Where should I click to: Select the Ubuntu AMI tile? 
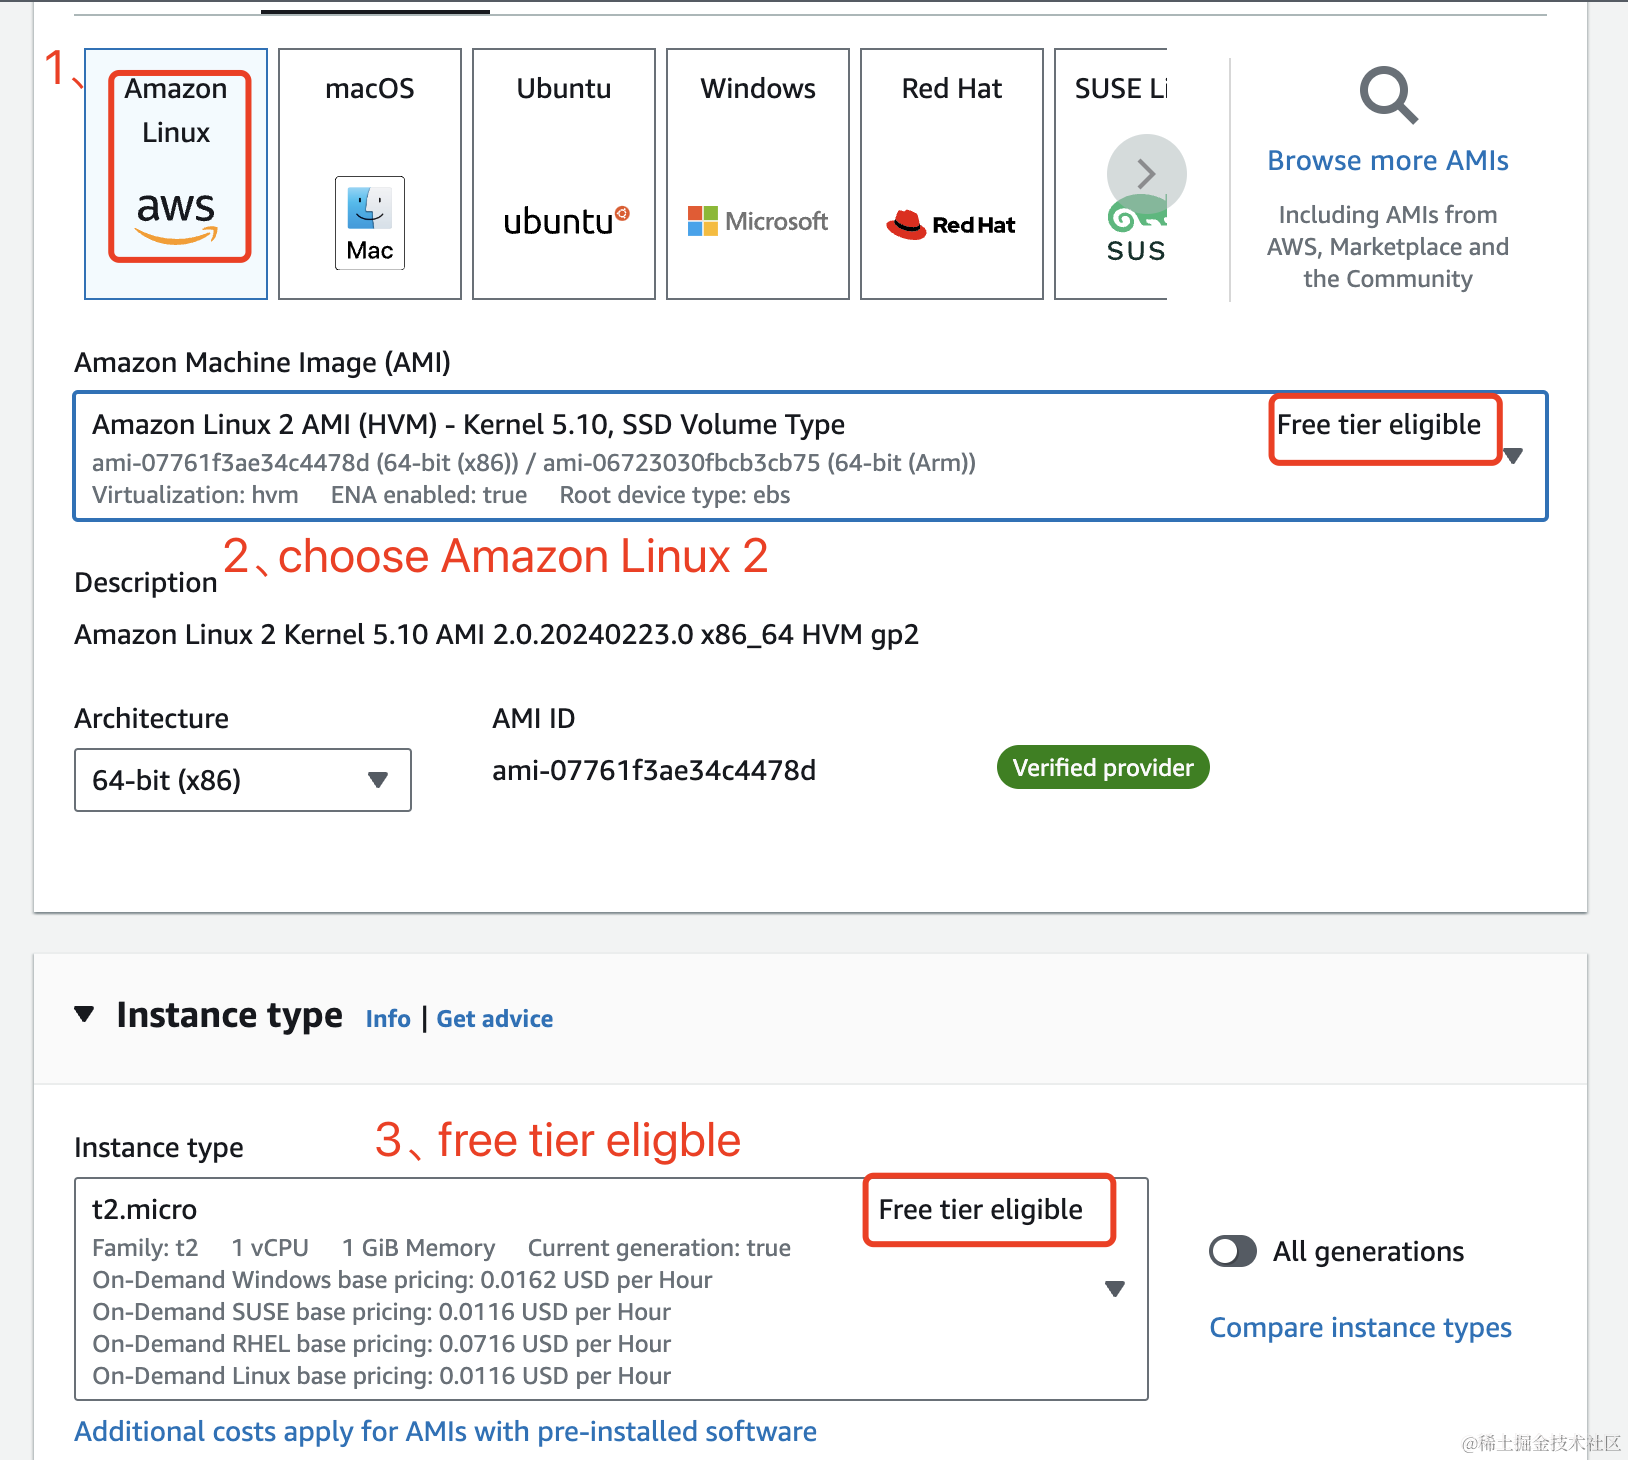564,174
